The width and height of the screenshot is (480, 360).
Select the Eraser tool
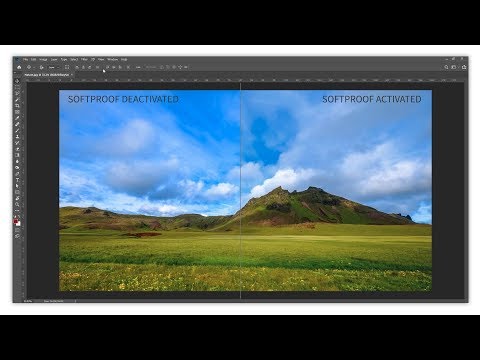point(17,149)
